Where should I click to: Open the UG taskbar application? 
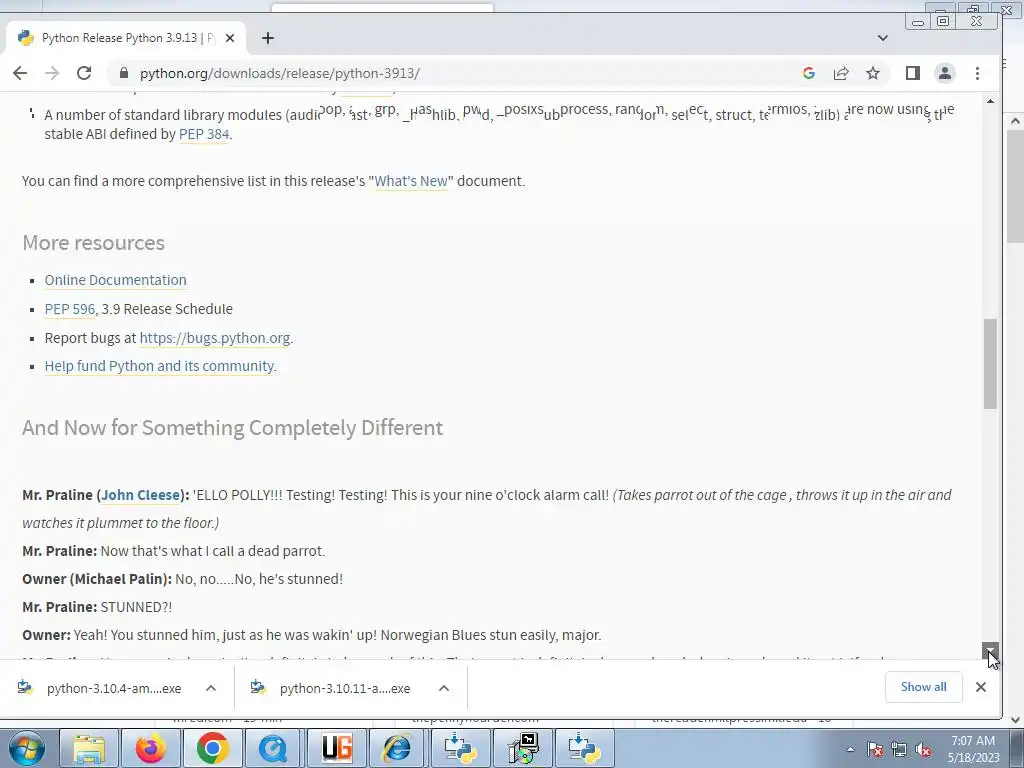pos(336,748)
